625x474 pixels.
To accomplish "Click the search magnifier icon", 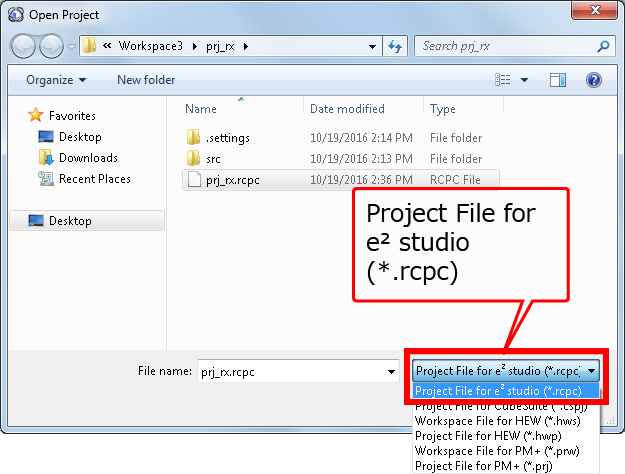I will point(603,46).
